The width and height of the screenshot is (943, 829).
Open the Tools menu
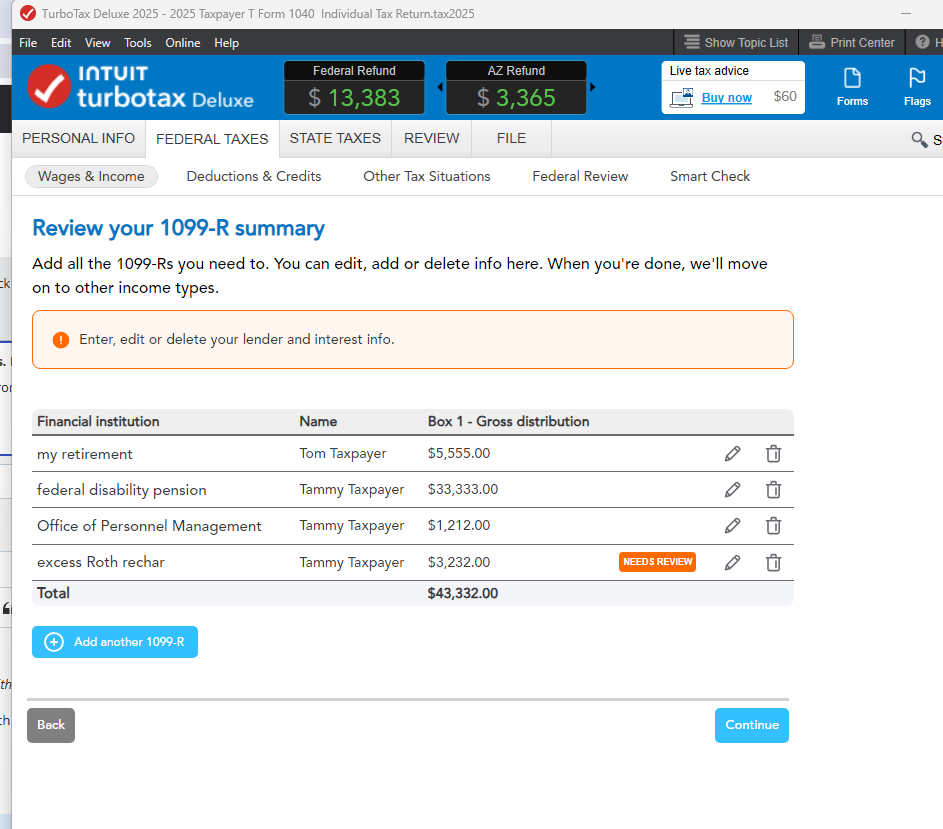click(138, 43)
